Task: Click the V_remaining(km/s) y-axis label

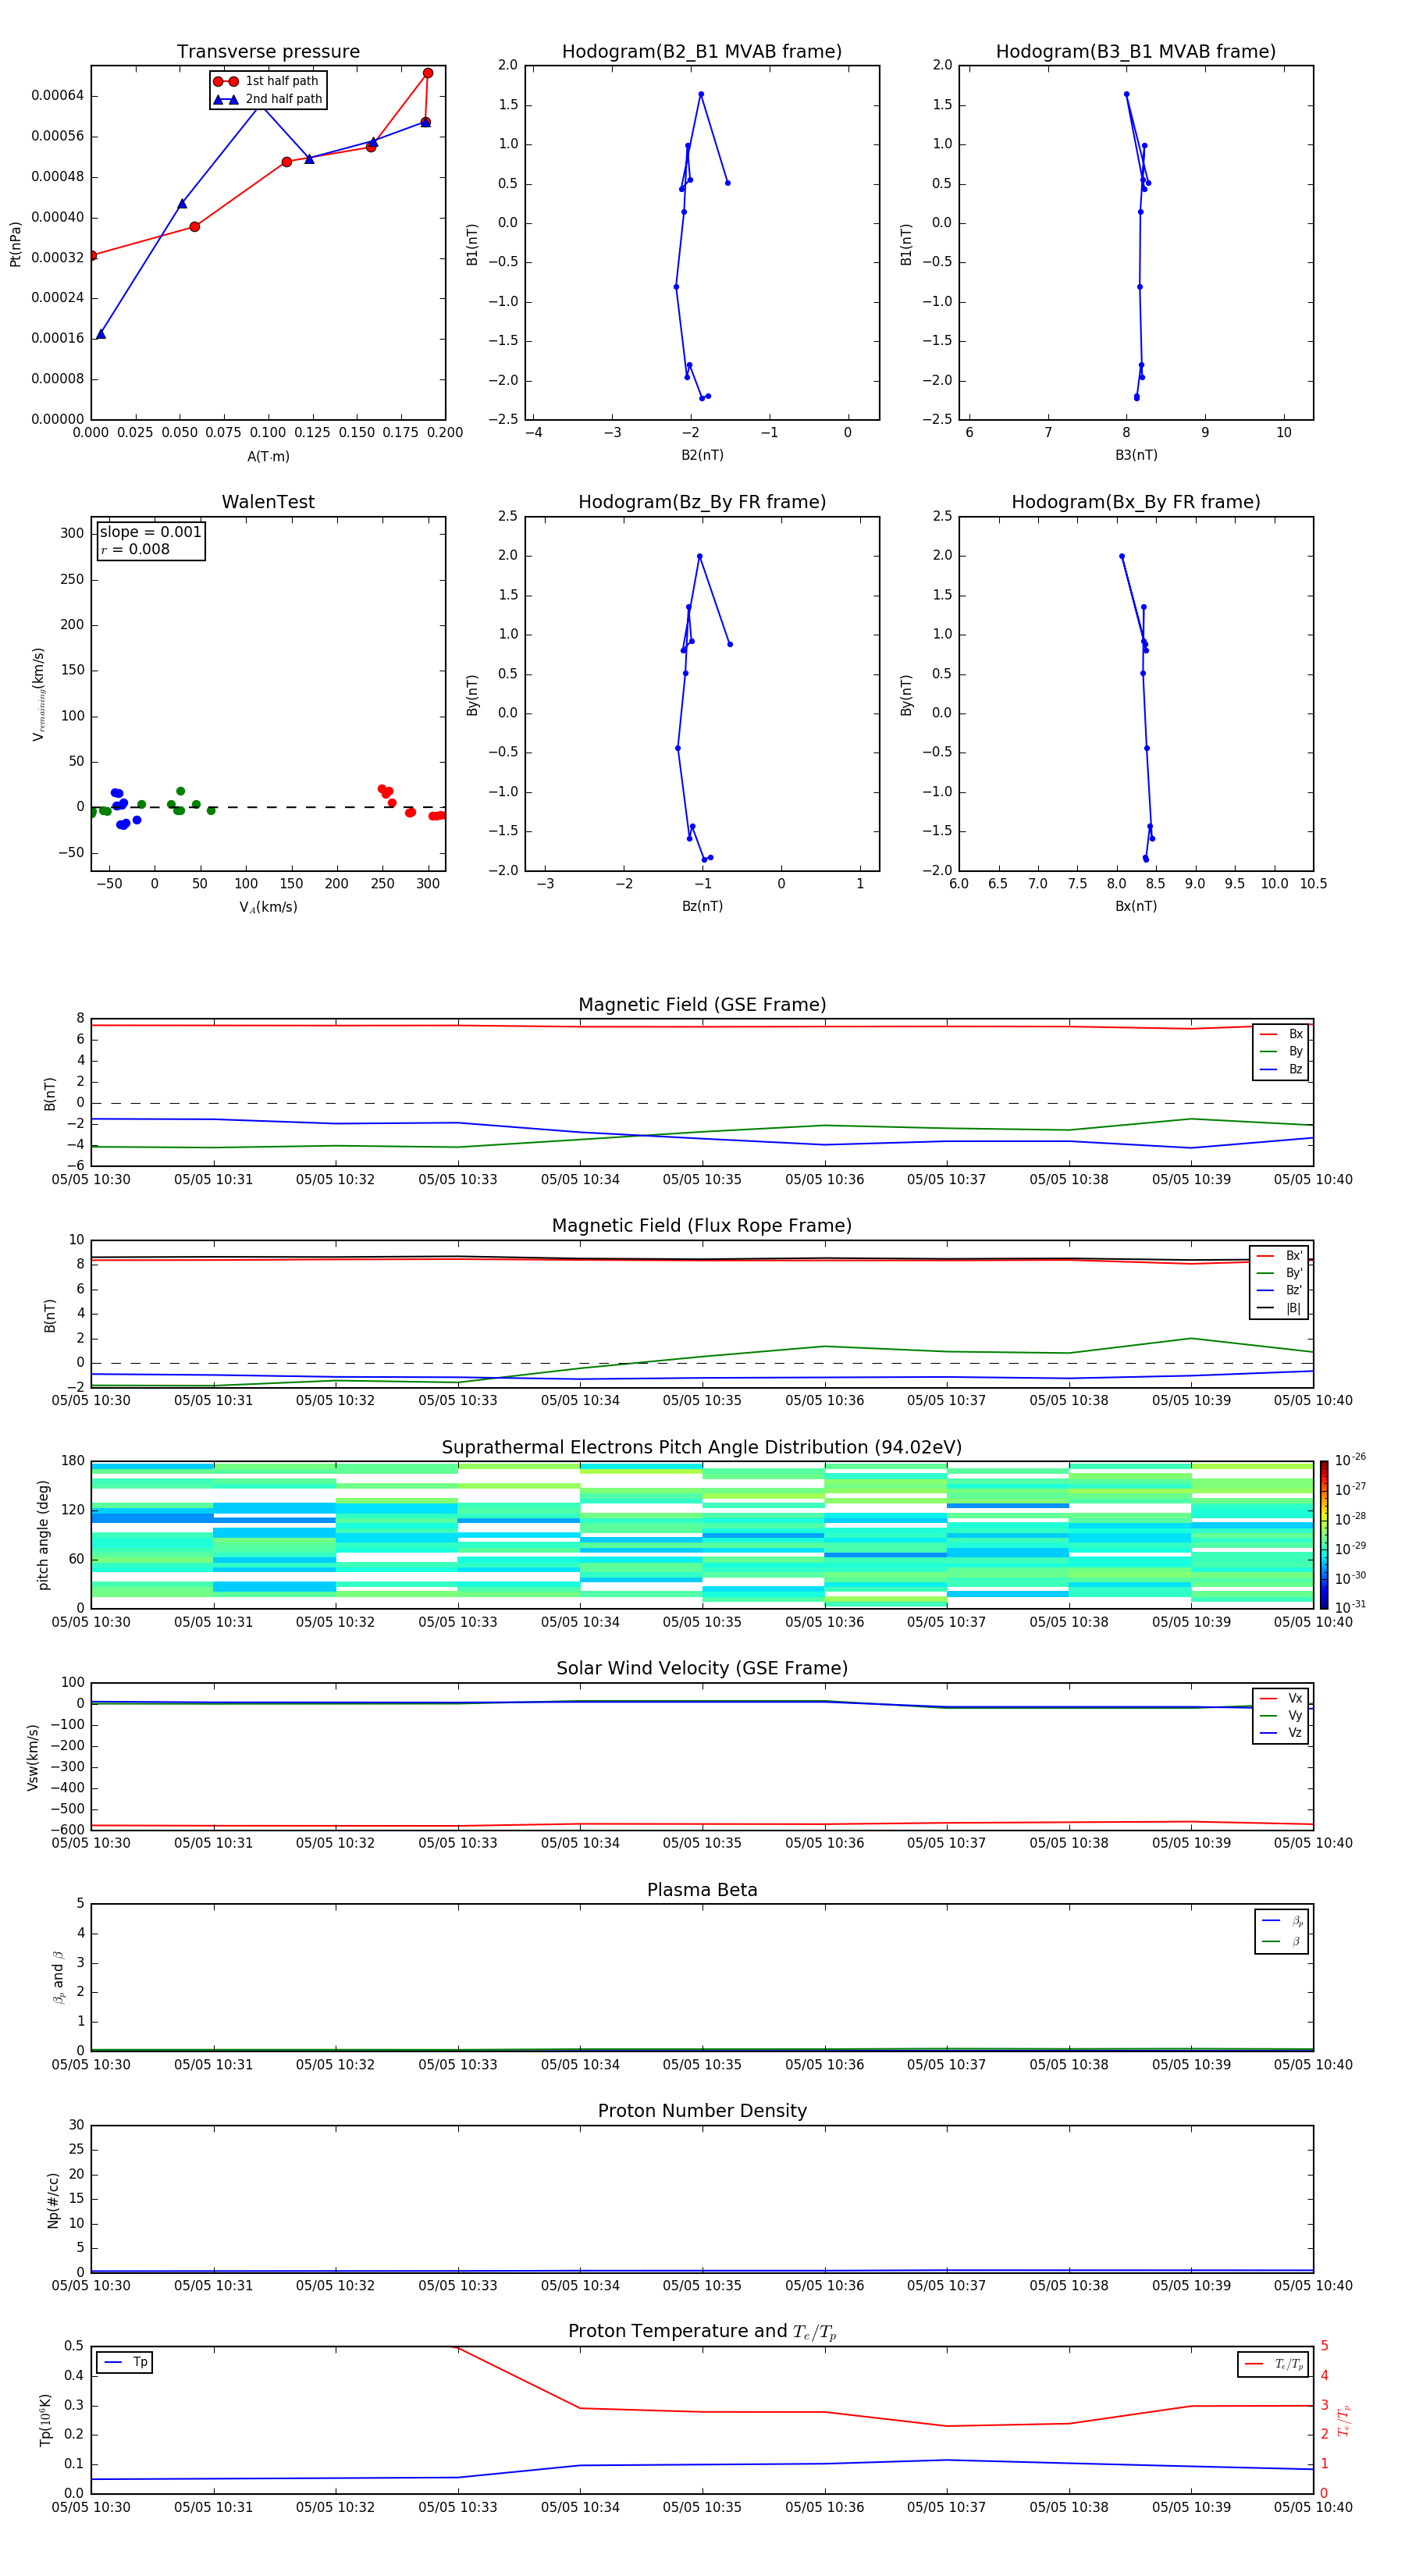Action: pos(39,694)
